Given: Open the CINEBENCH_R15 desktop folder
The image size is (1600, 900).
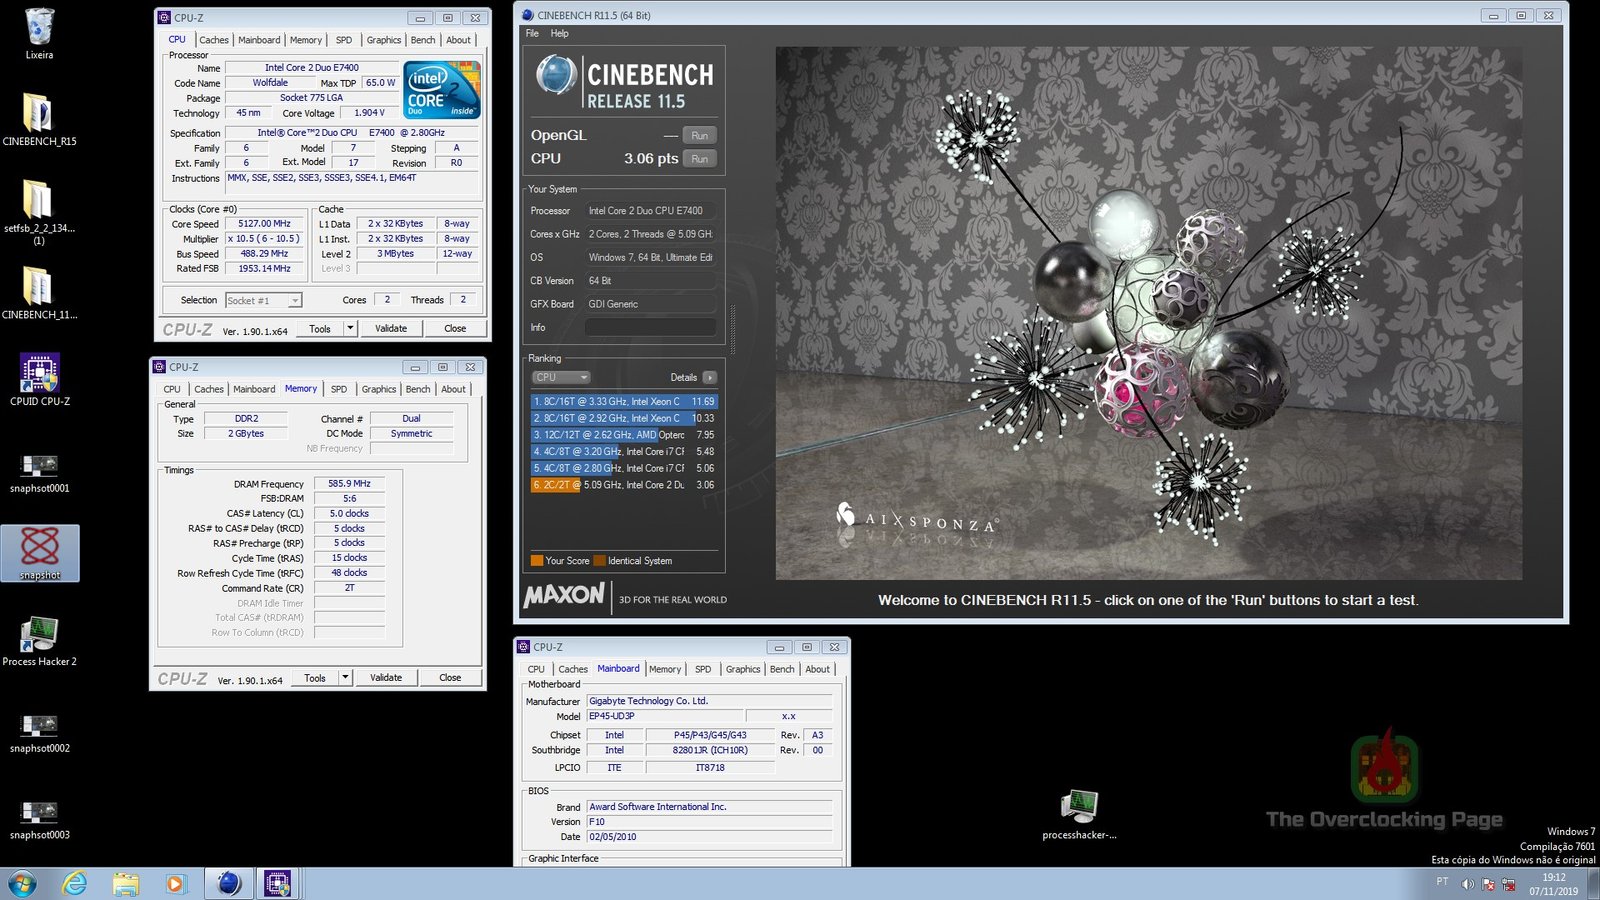Looking at the screenshot, I should tap(38, 115).
